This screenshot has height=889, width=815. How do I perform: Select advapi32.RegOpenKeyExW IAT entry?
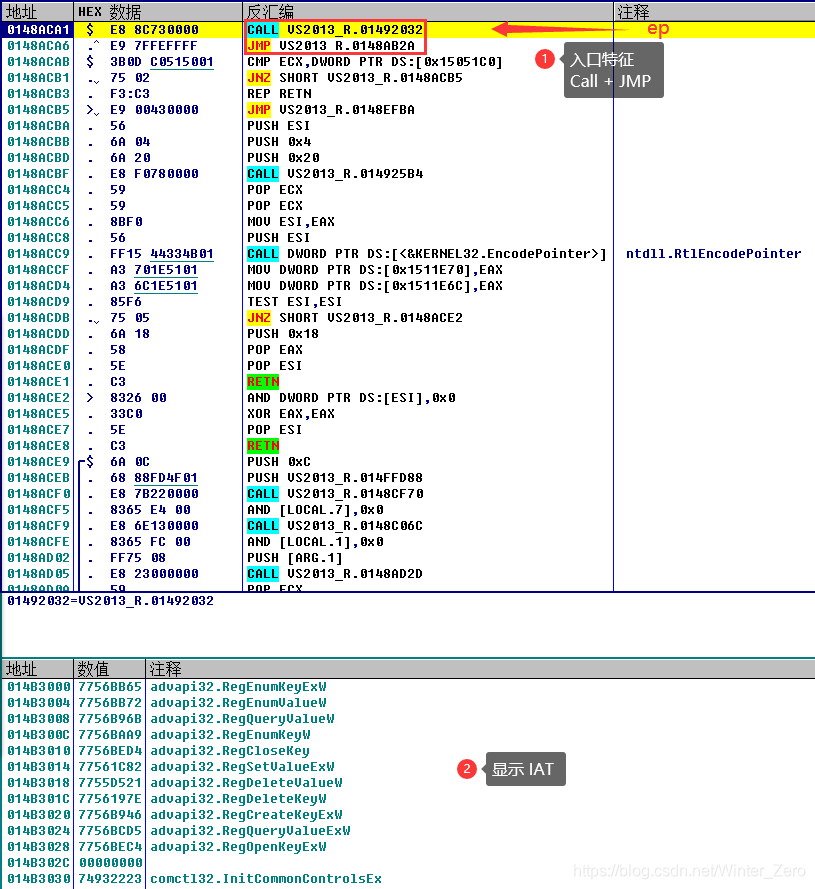pos(238,846)
